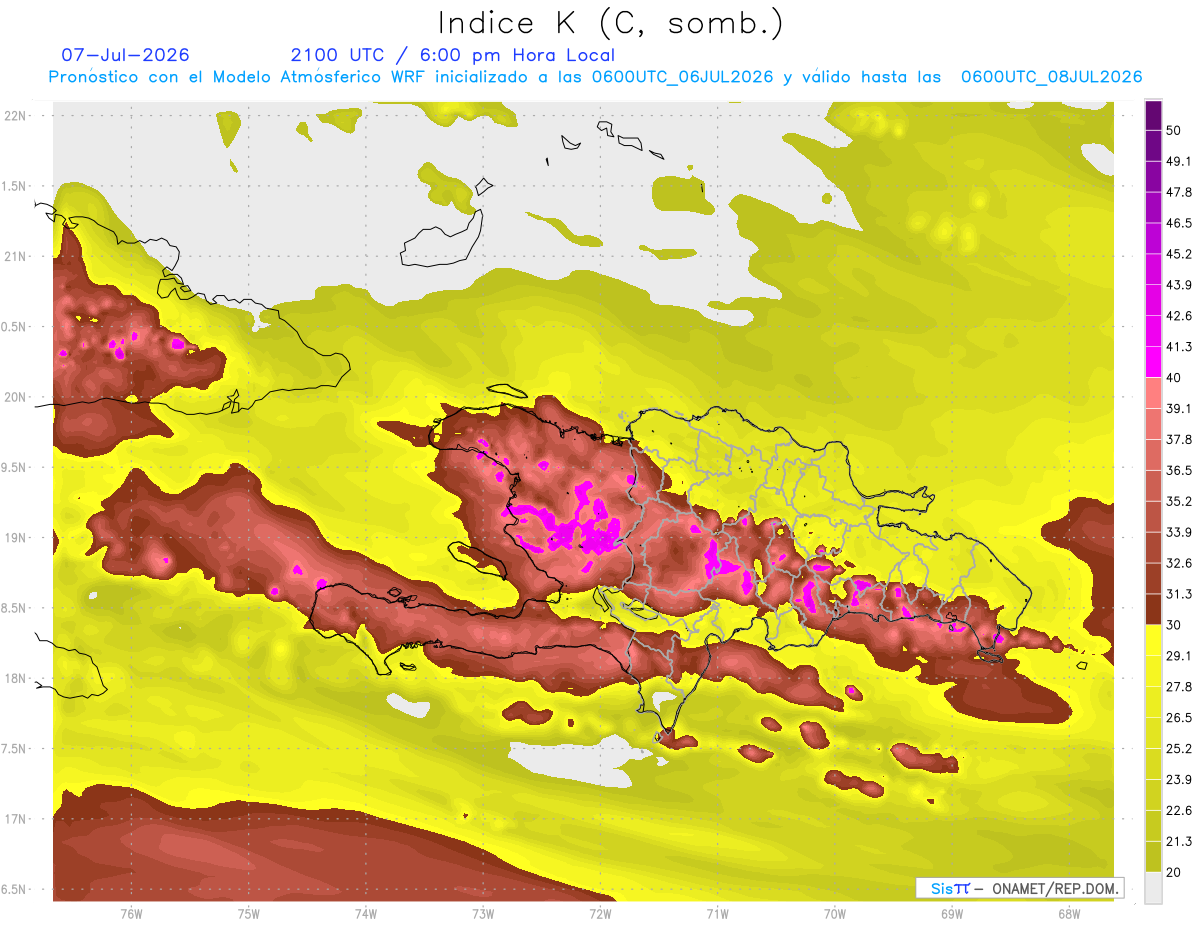Click the color scale value 39.1
The image size is (1200, 927).
(x=1178, y=408)
